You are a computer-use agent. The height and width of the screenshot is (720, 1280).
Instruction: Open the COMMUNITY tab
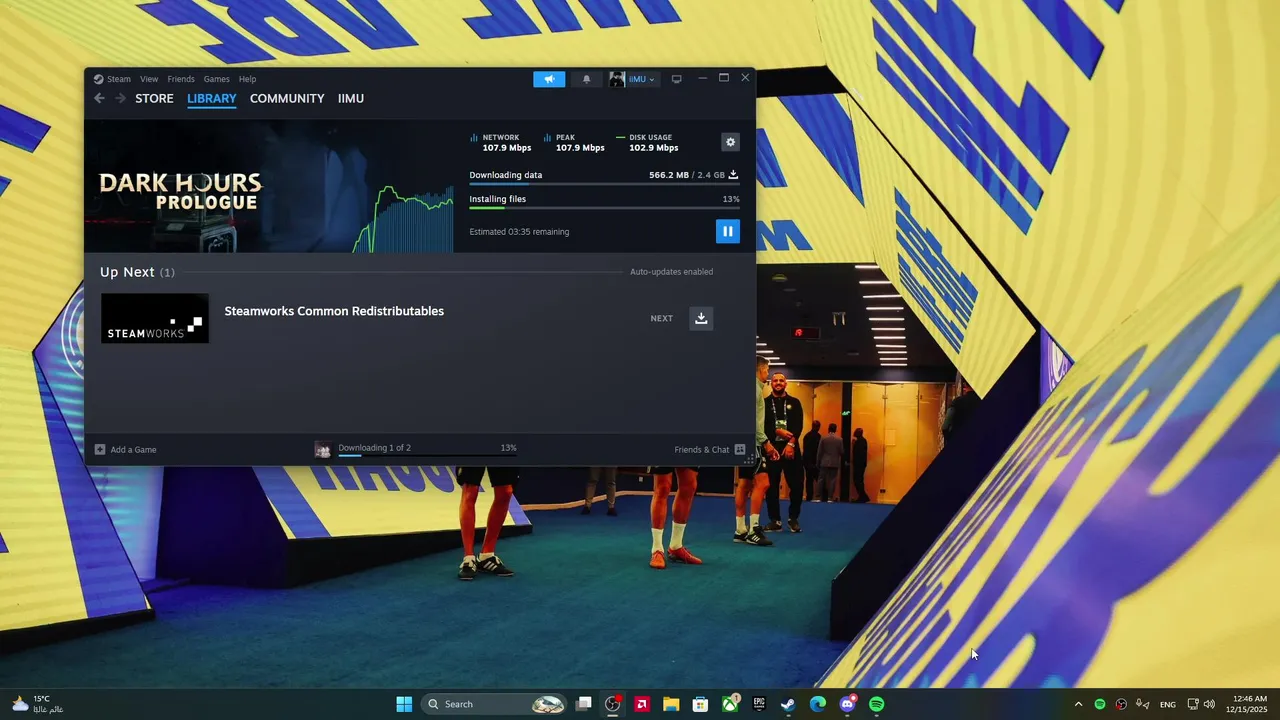pos(287,98)
